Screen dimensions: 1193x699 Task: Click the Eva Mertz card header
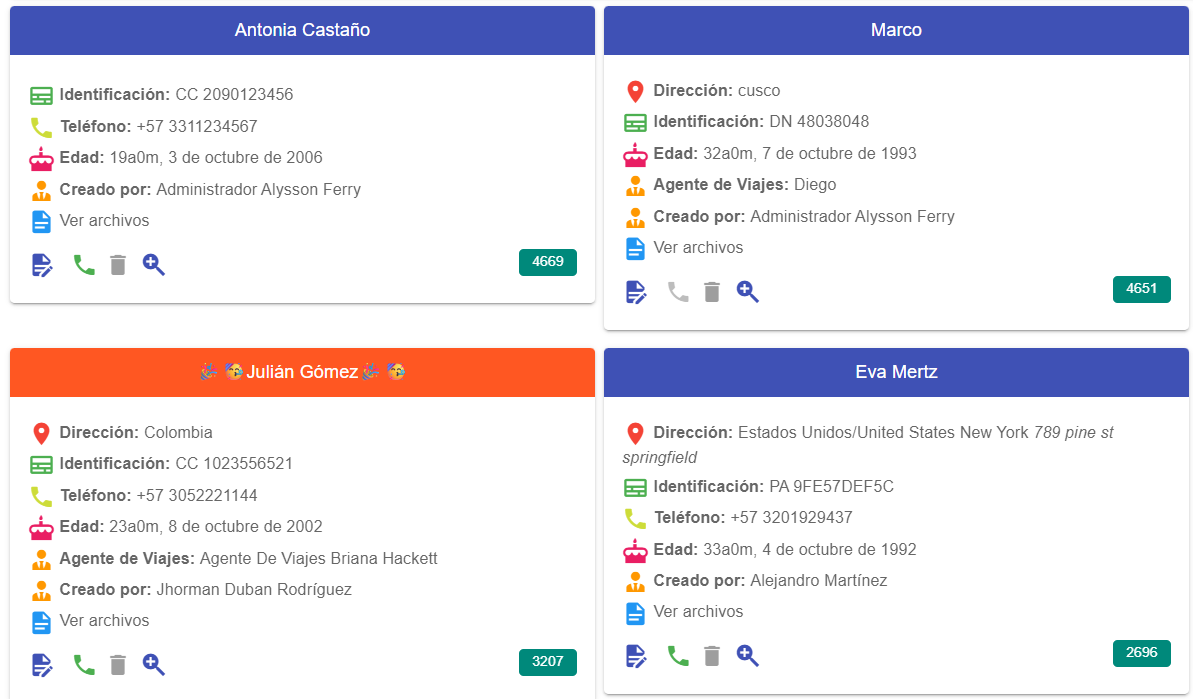[896, 372]
